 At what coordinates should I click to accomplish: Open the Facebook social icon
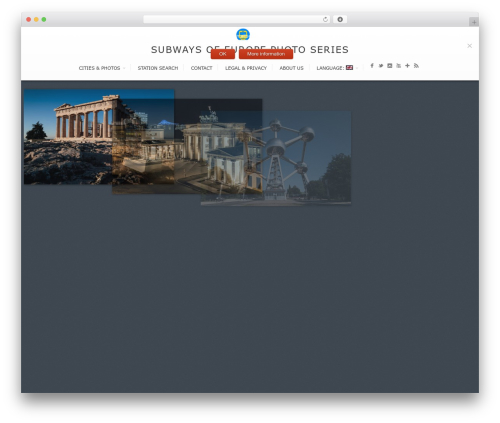(372, 66)
